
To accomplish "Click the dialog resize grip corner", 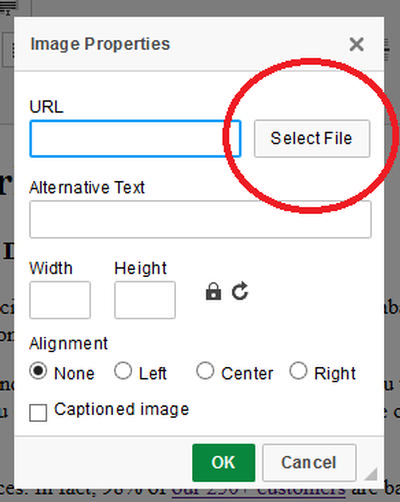I will tap(371, 474).
